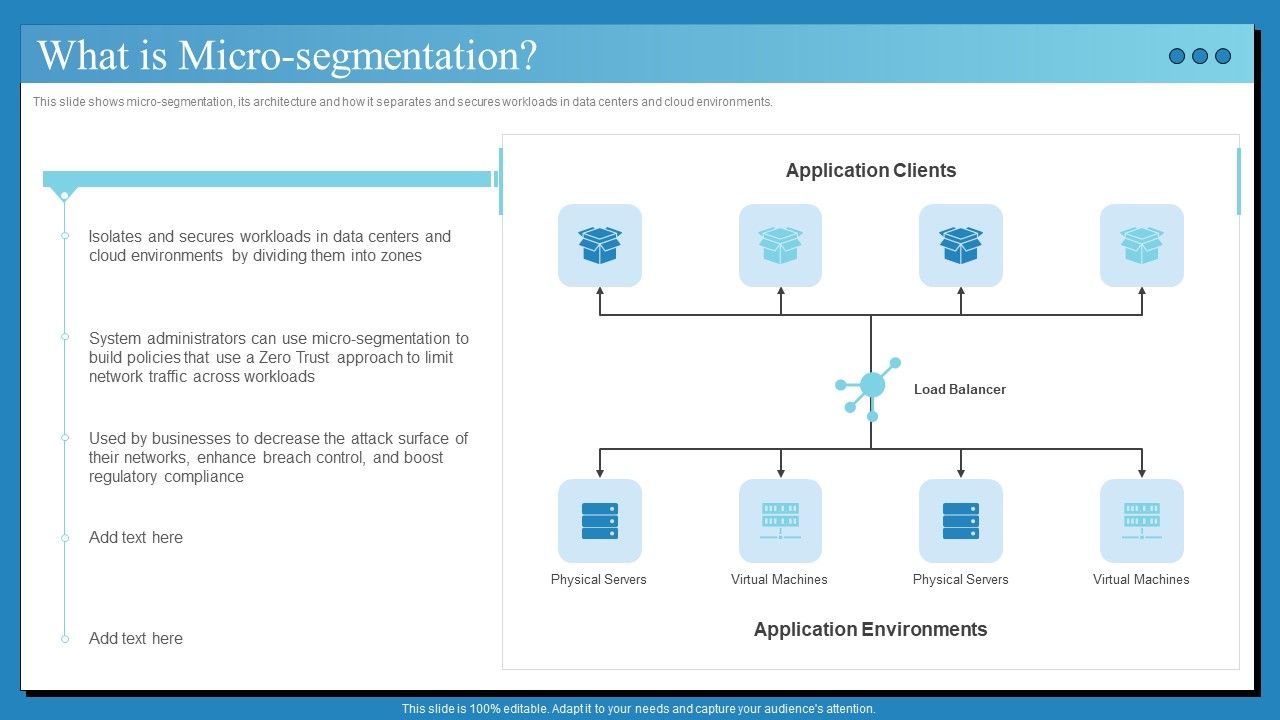1280x720 pixels.
Task: Select the 'Application Environments' heading
Action: [x=871, y=629]
